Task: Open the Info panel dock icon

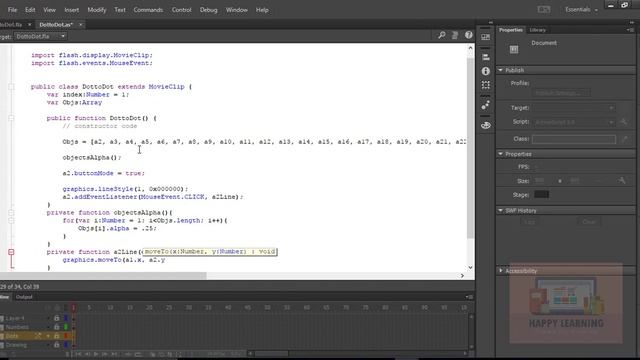Action: tap(486, 71)
